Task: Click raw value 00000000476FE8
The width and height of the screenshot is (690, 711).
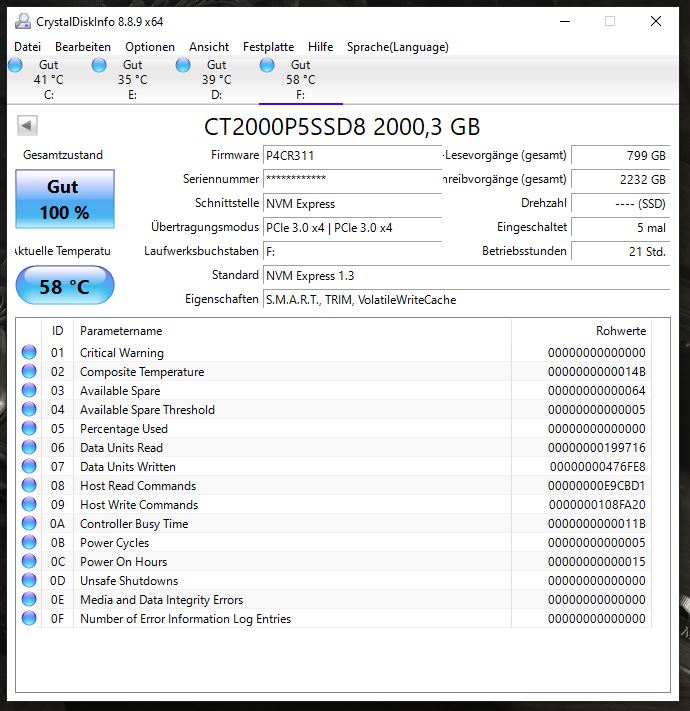Action: tap(598, 467)
